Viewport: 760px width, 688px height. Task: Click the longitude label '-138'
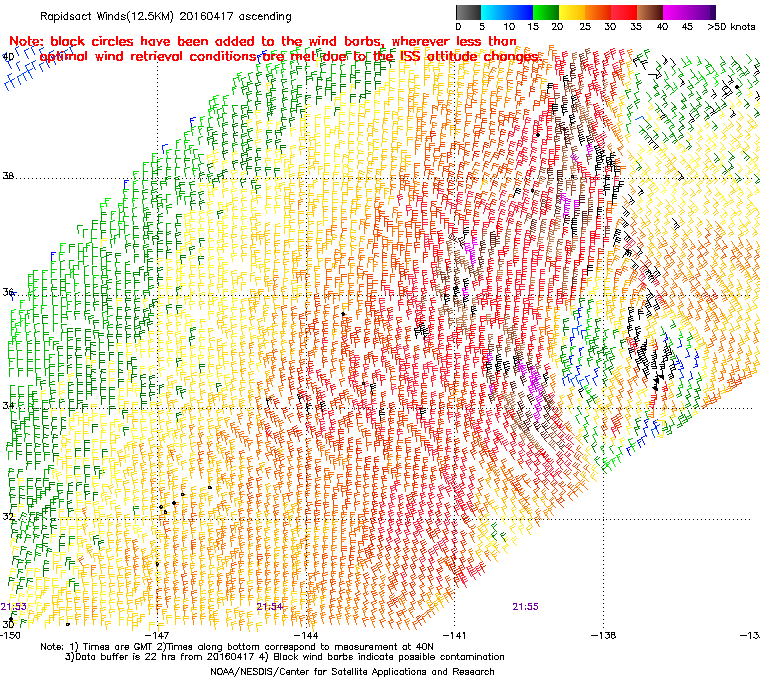603,635
